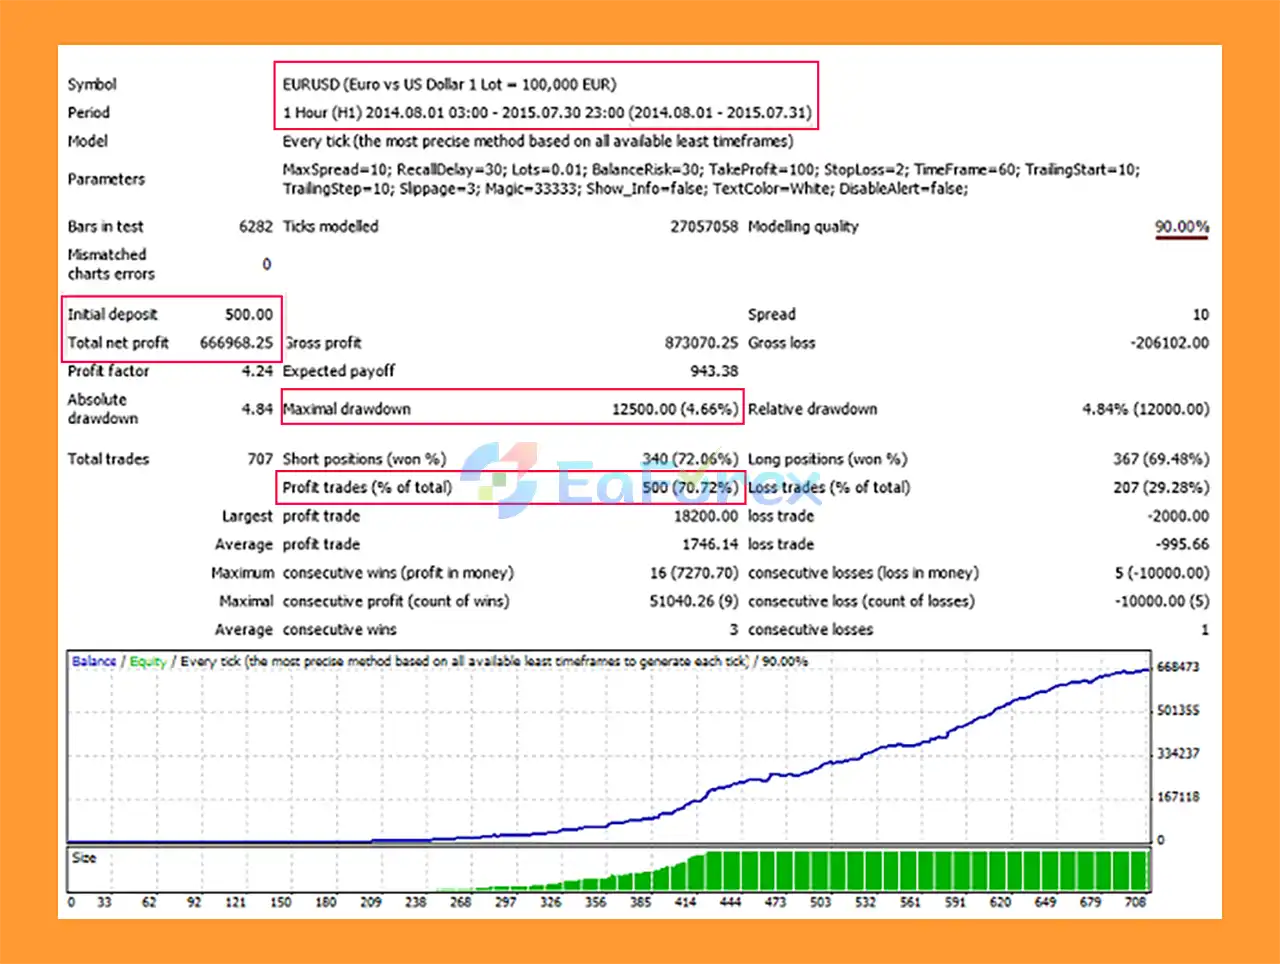Click the 708 trade marker on x-axis
This screenshot has height=964, width=1280.
(x=1135, y=902)
